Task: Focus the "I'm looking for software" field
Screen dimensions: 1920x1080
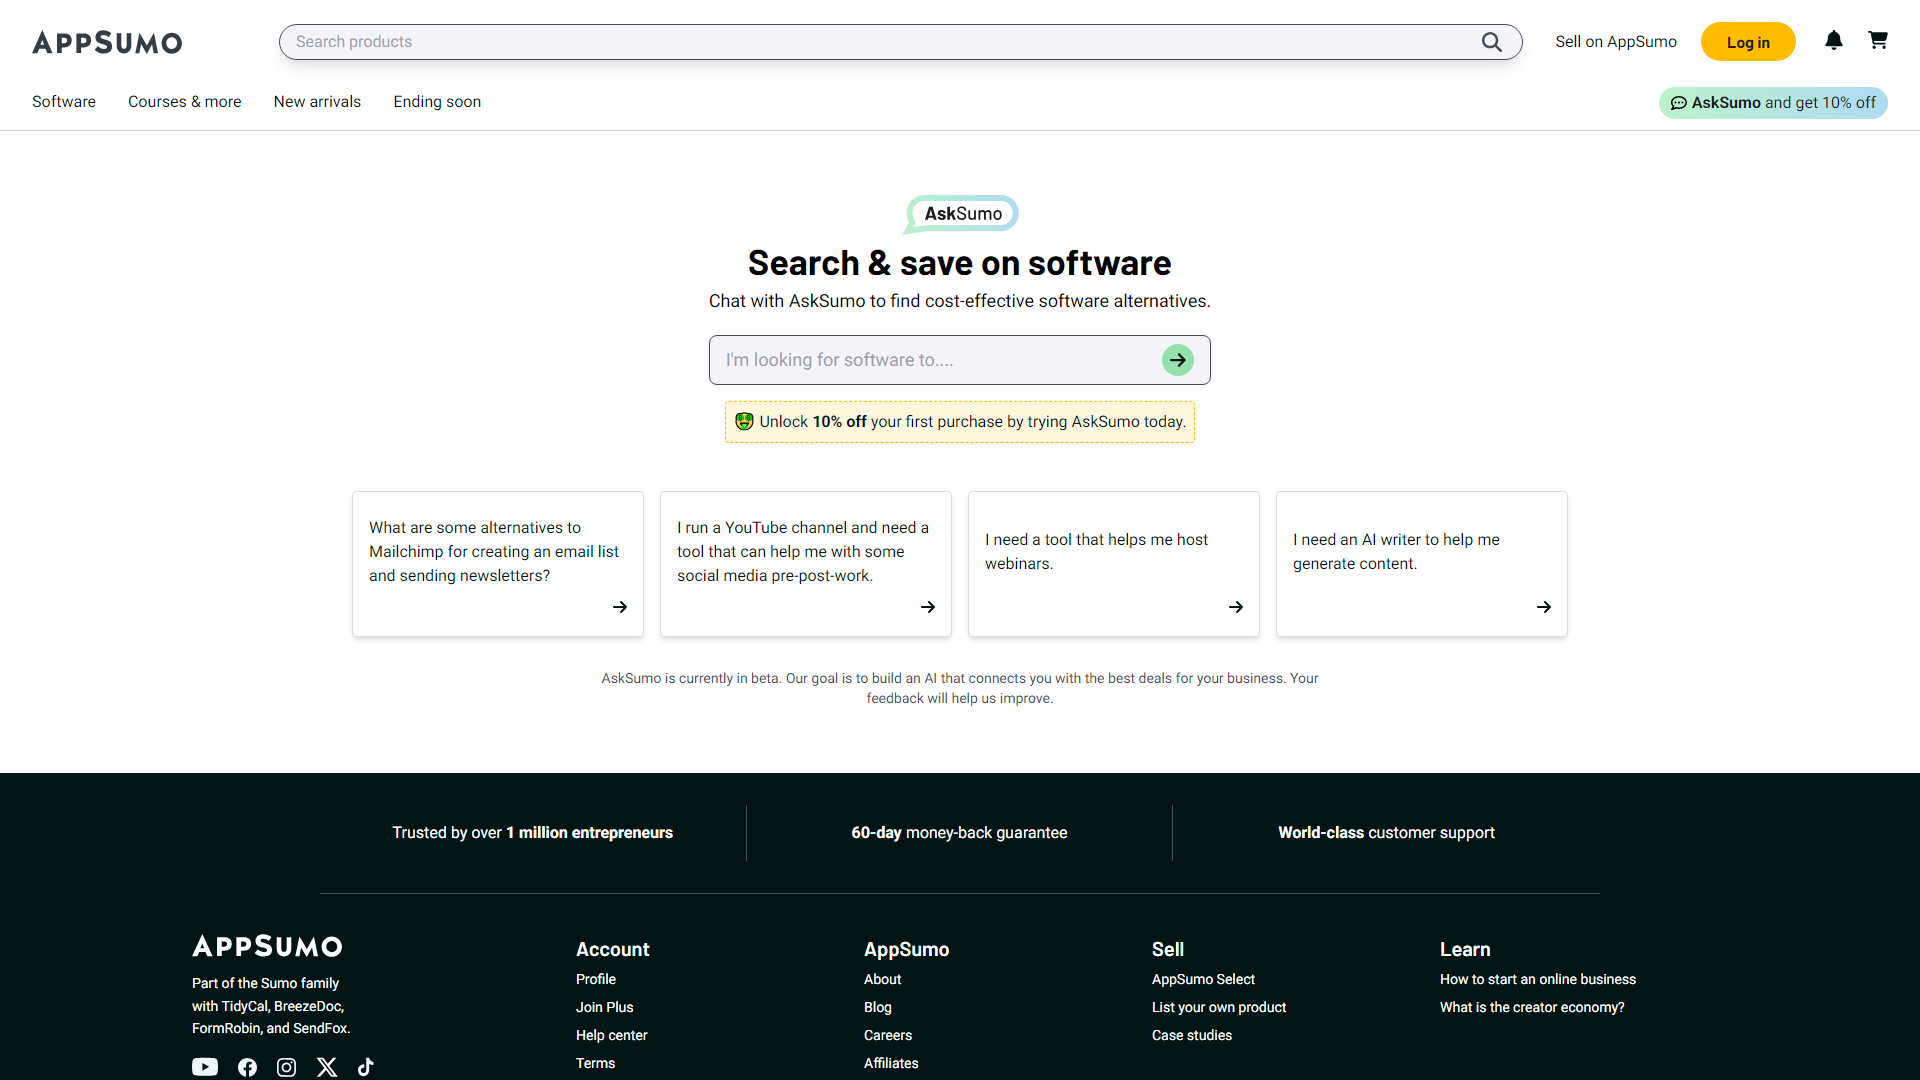Action: pos(935,360)
